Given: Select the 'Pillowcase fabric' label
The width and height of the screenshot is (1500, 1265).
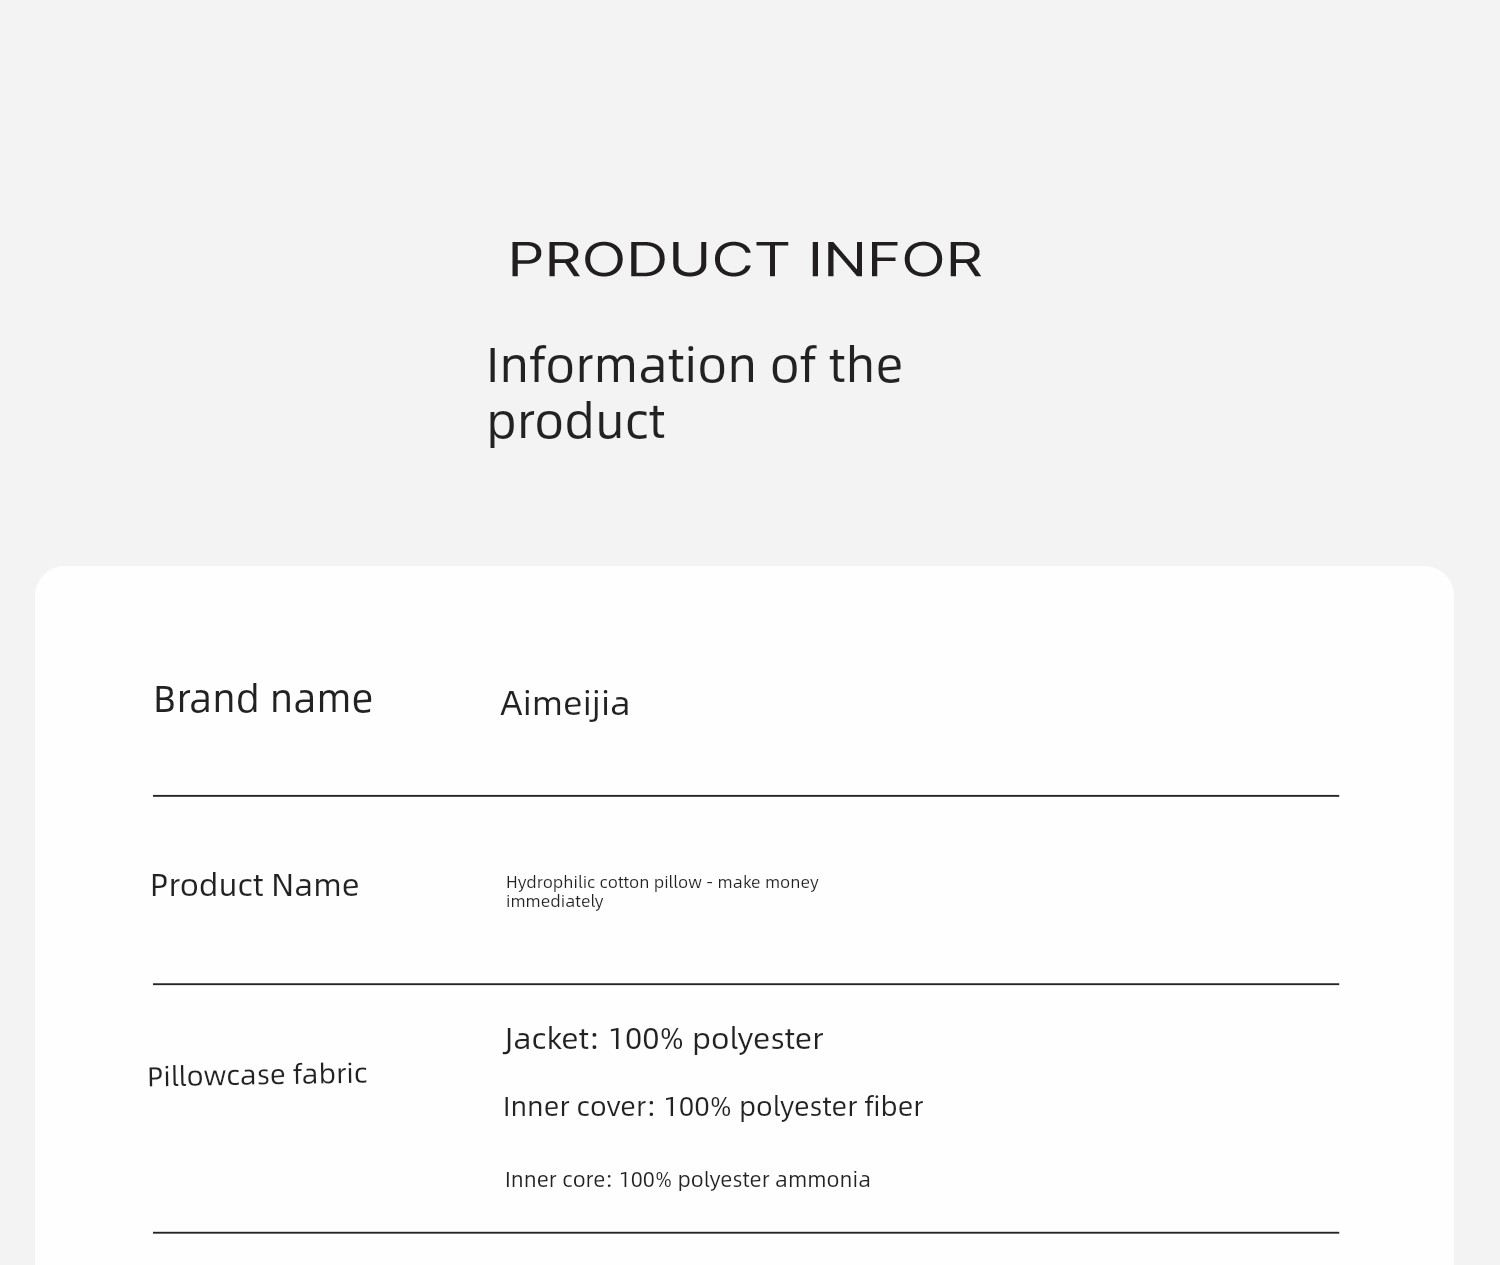Looking at the screenshot, I should (257, 1075).
